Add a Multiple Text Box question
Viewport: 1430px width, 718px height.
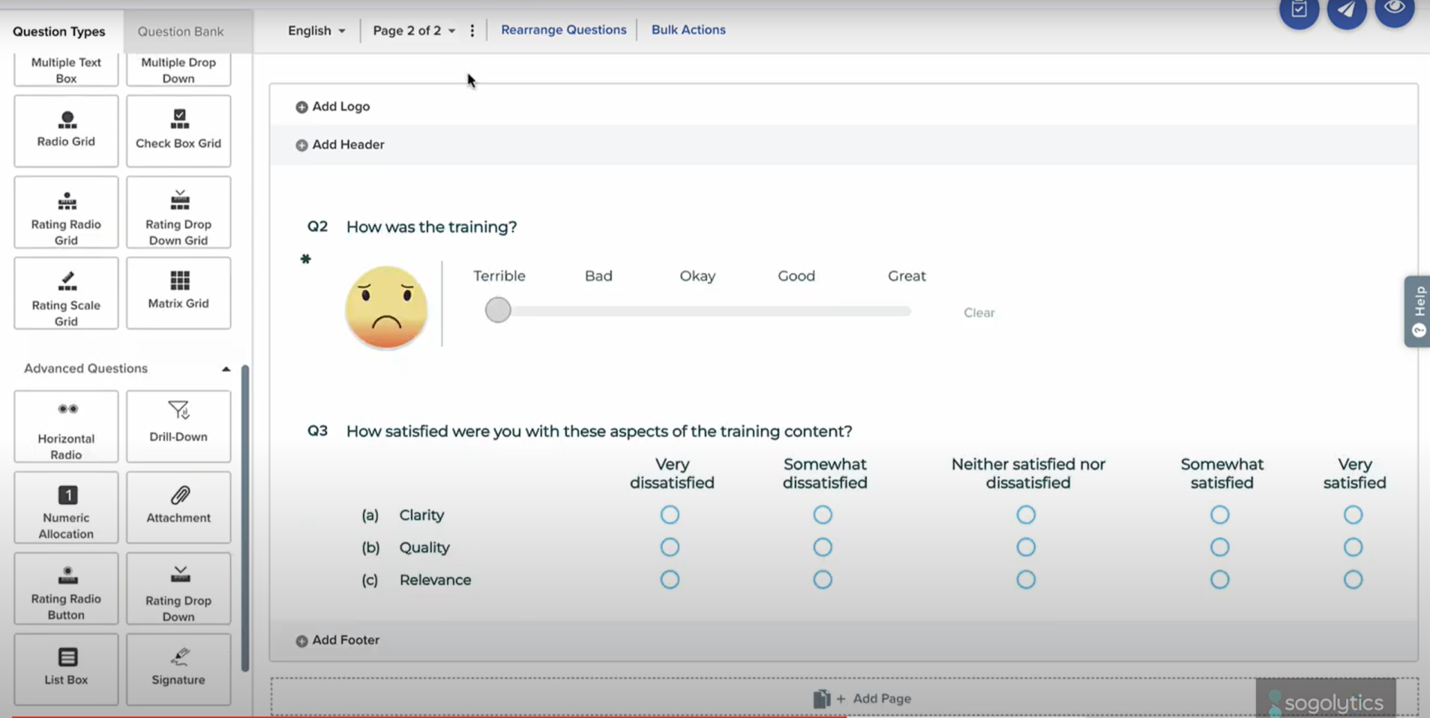(x=66, y=69)
